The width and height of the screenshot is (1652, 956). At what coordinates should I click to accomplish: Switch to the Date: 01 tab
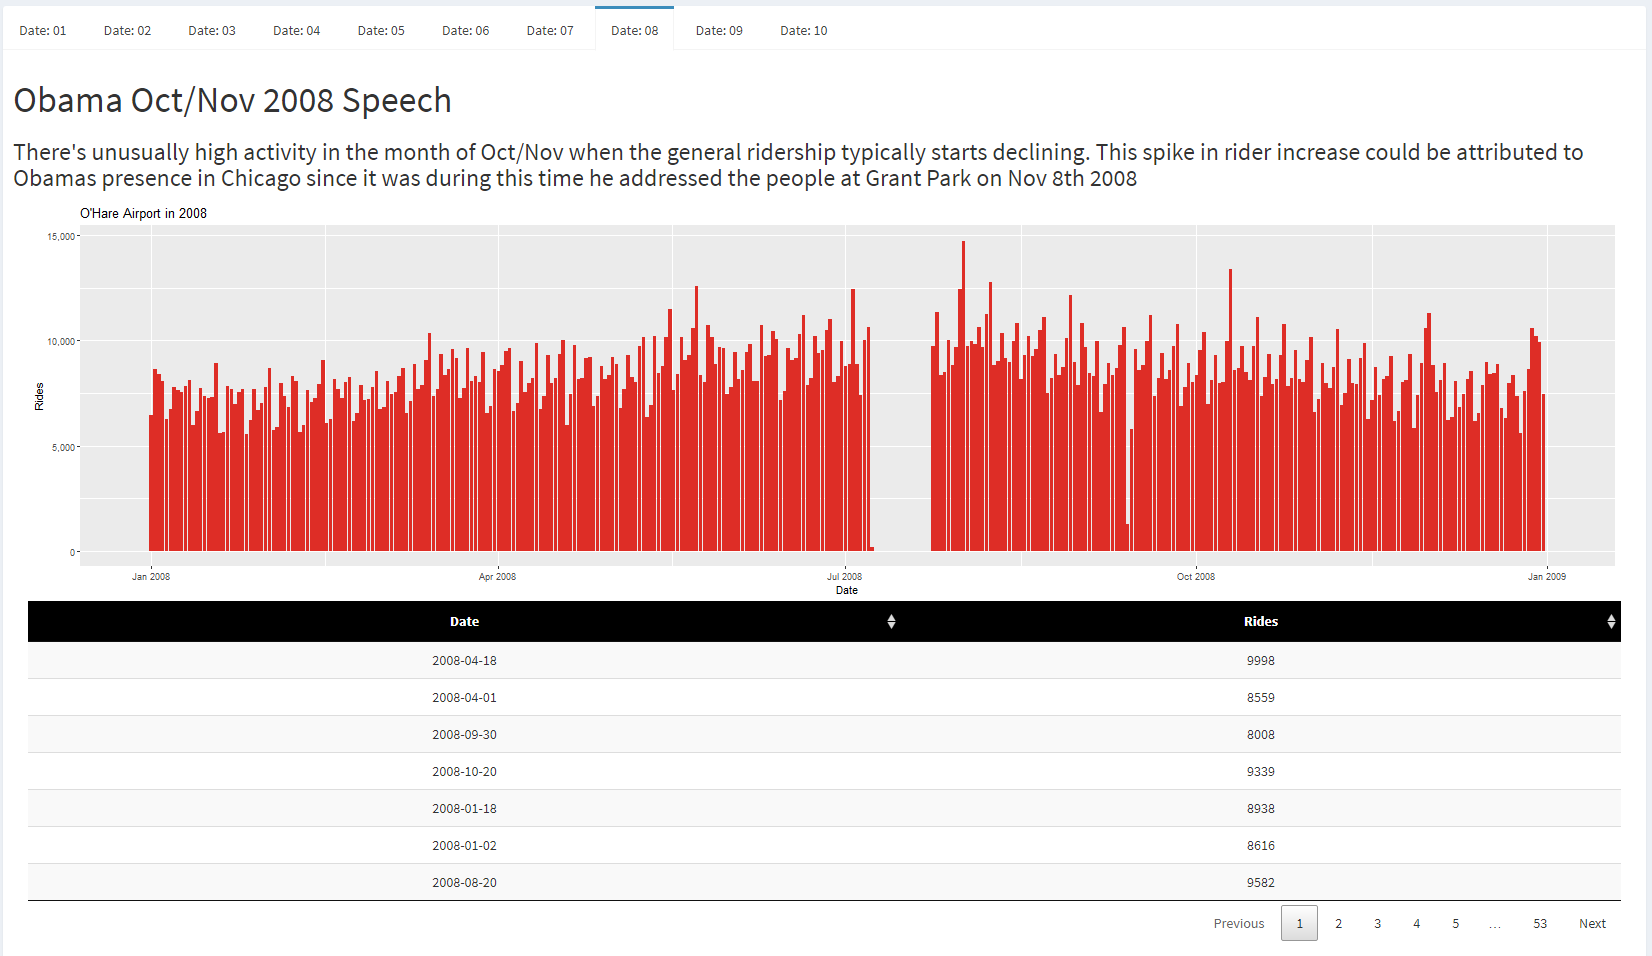tap(43, 30)
